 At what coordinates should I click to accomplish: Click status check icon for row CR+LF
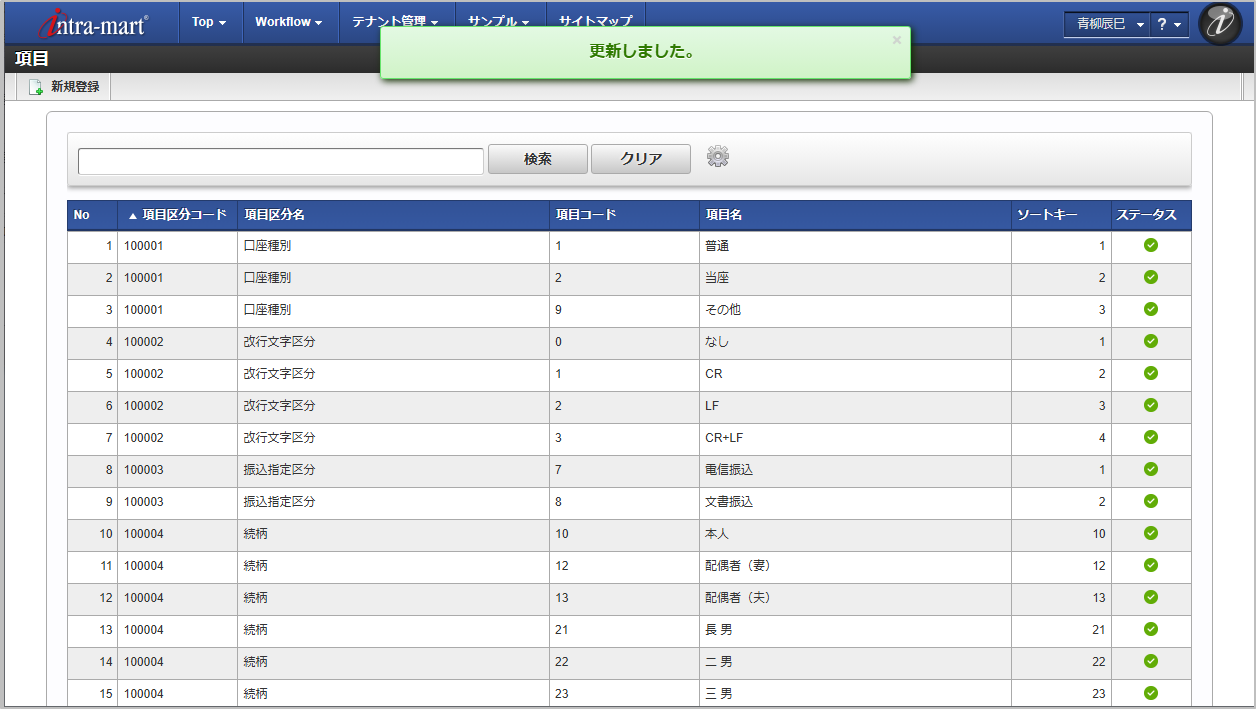[x=1151, y=437]
